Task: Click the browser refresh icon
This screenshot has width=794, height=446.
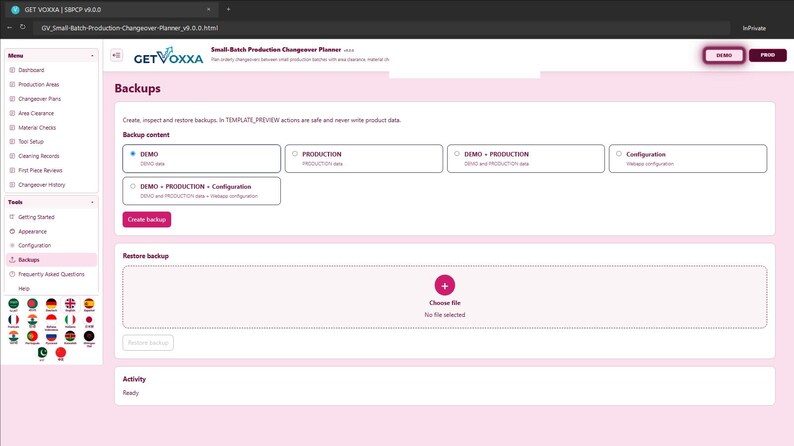Action: 23,27
